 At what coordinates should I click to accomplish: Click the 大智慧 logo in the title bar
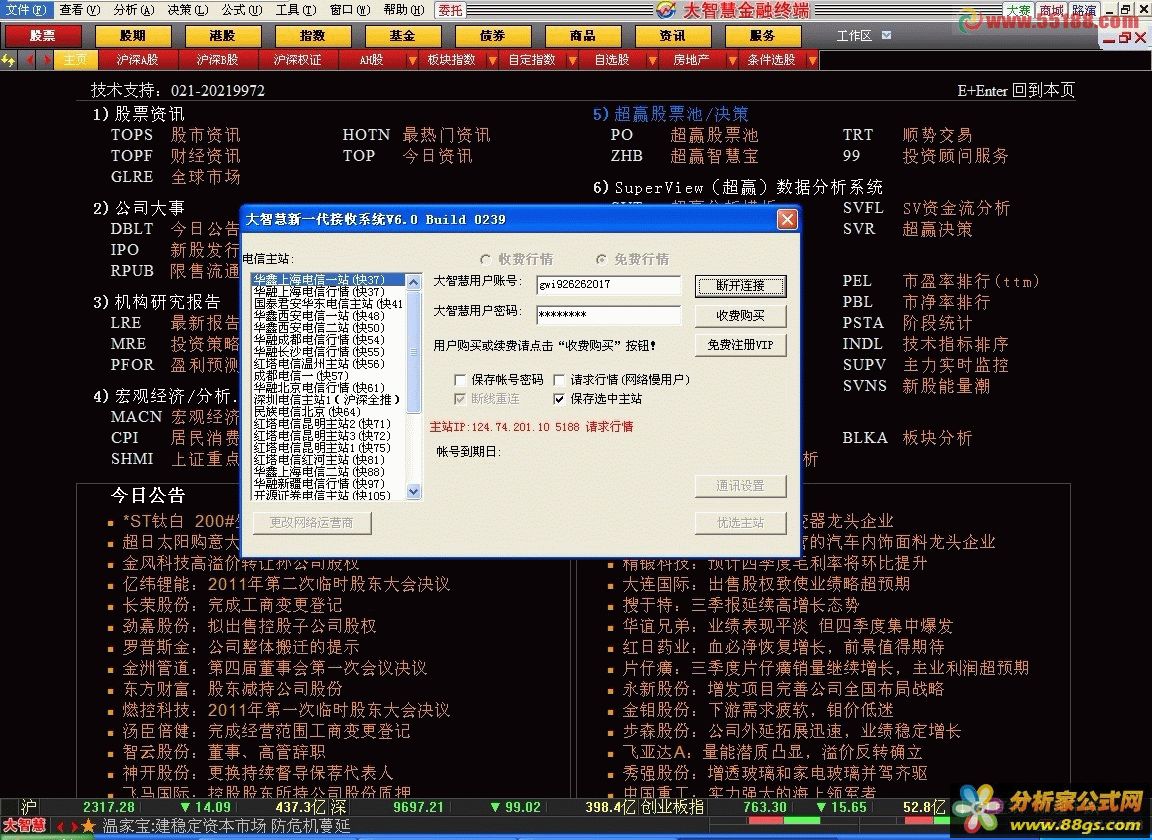click(x=666, y=10)
